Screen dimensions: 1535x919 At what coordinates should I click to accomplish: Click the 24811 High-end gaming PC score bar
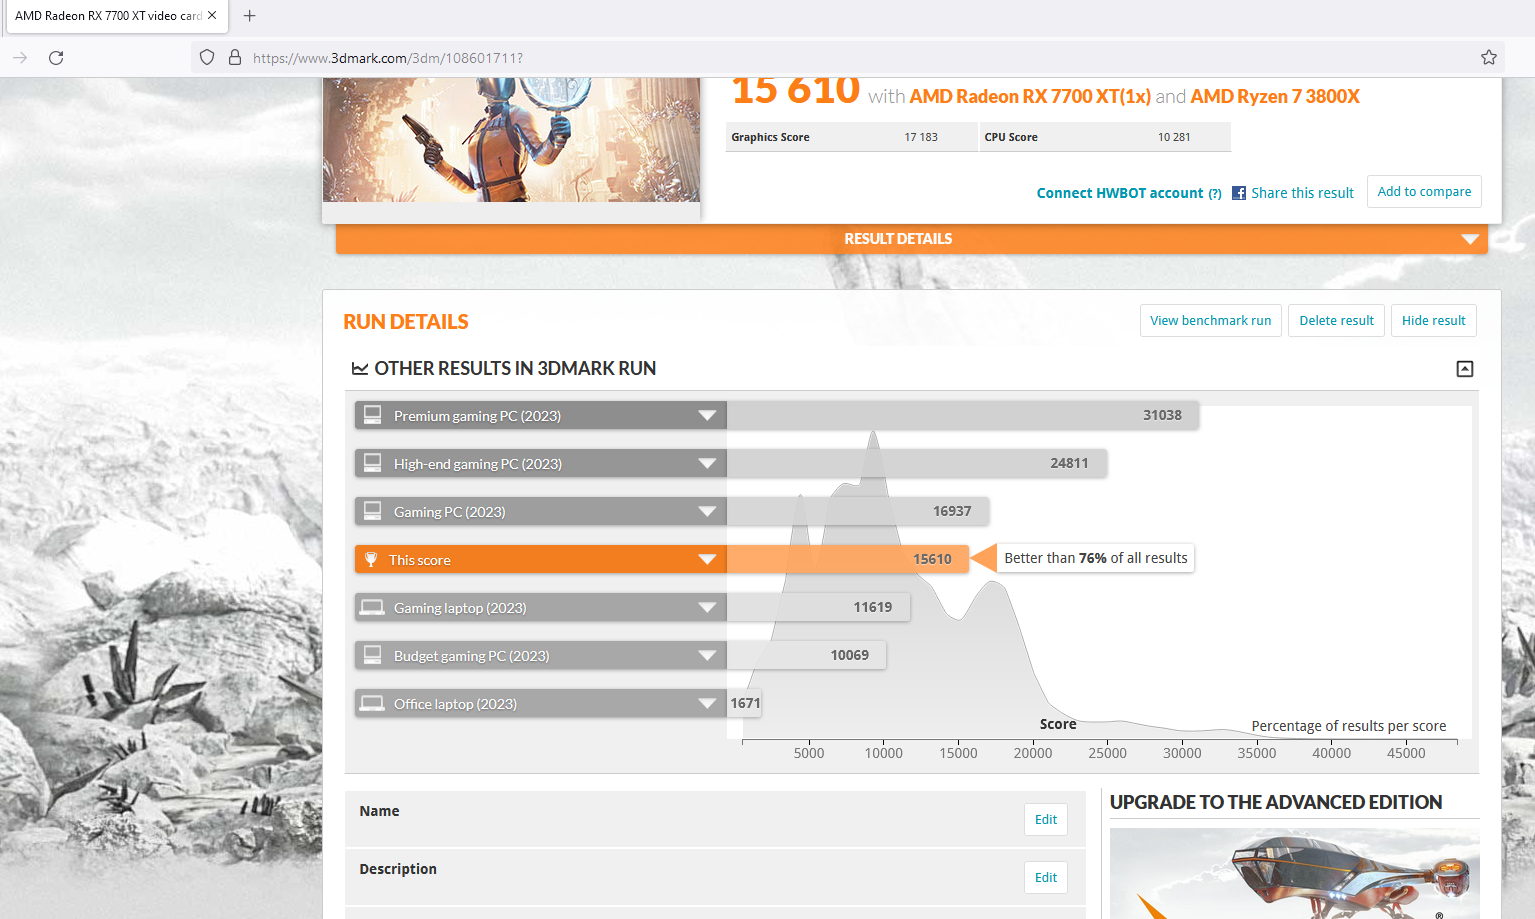click(917, 463)
